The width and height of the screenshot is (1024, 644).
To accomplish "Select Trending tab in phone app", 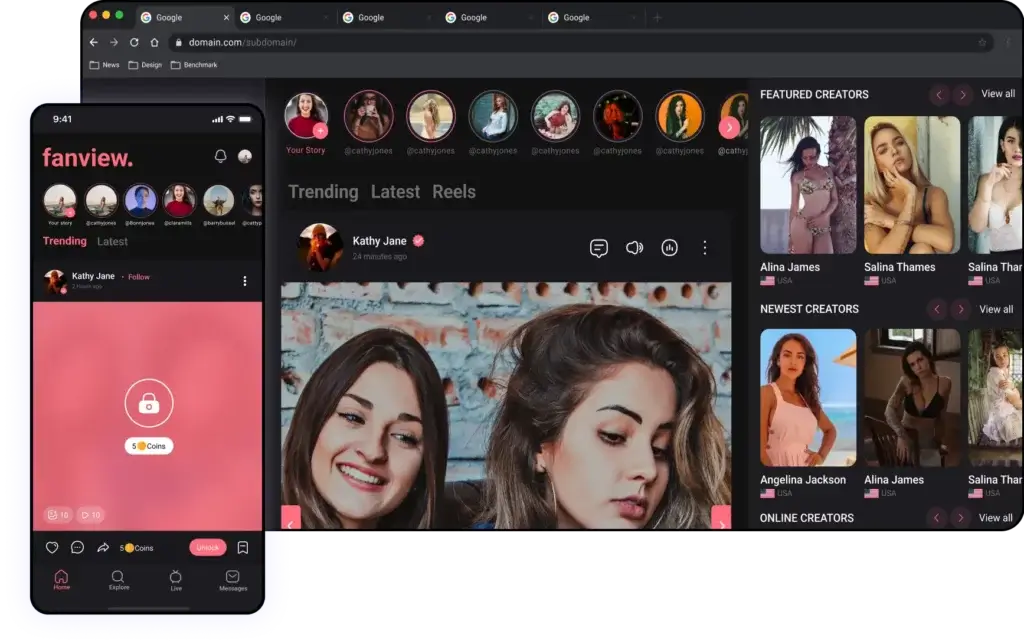I will point(65,241).
